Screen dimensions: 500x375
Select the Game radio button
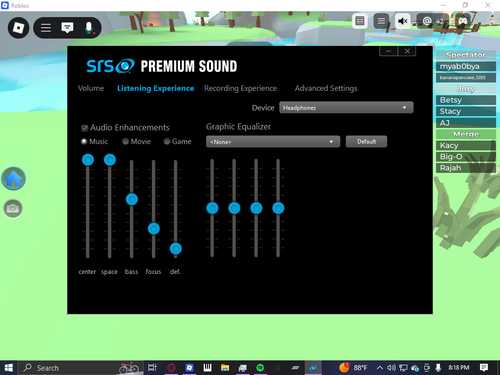click(167, 141)
